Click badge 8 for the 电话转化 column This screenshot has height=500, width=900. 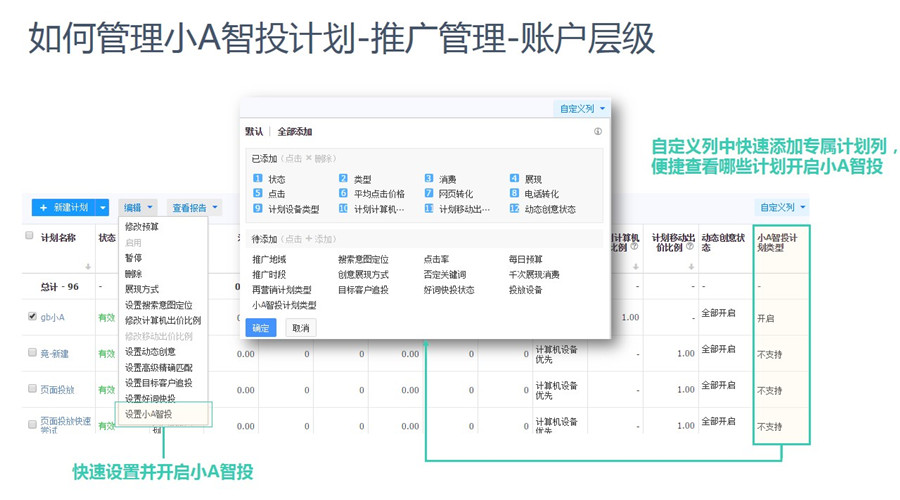(514, 193)
